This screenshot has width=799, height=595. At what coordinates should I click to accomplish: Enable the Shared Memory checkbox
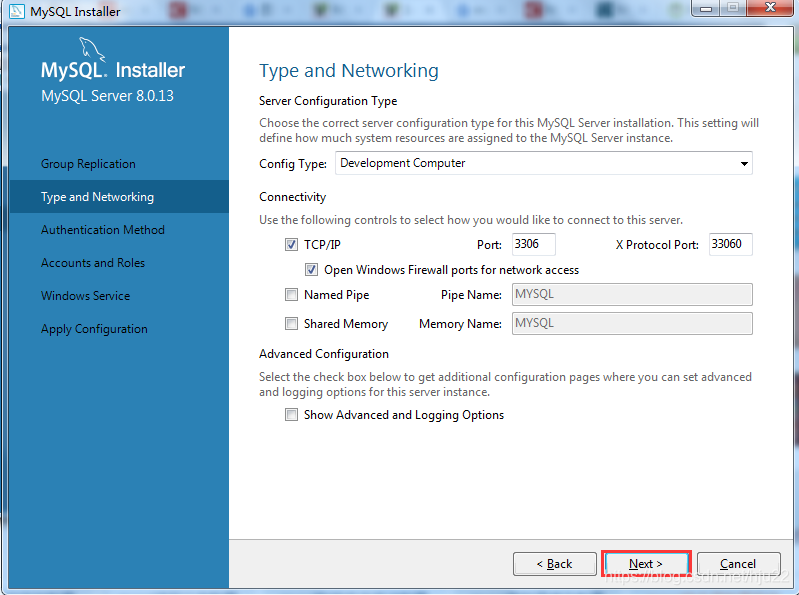[291, 323]
